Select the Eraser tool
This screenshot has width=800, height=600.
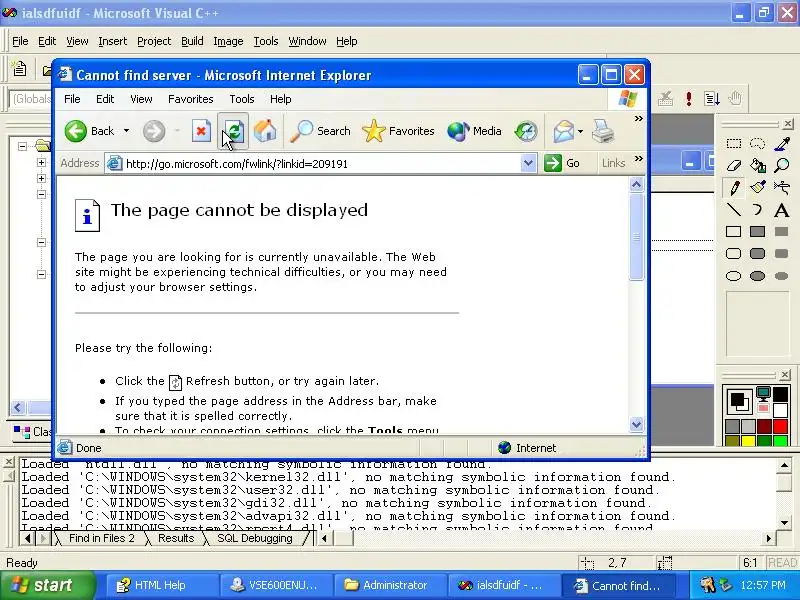[734, 165]
